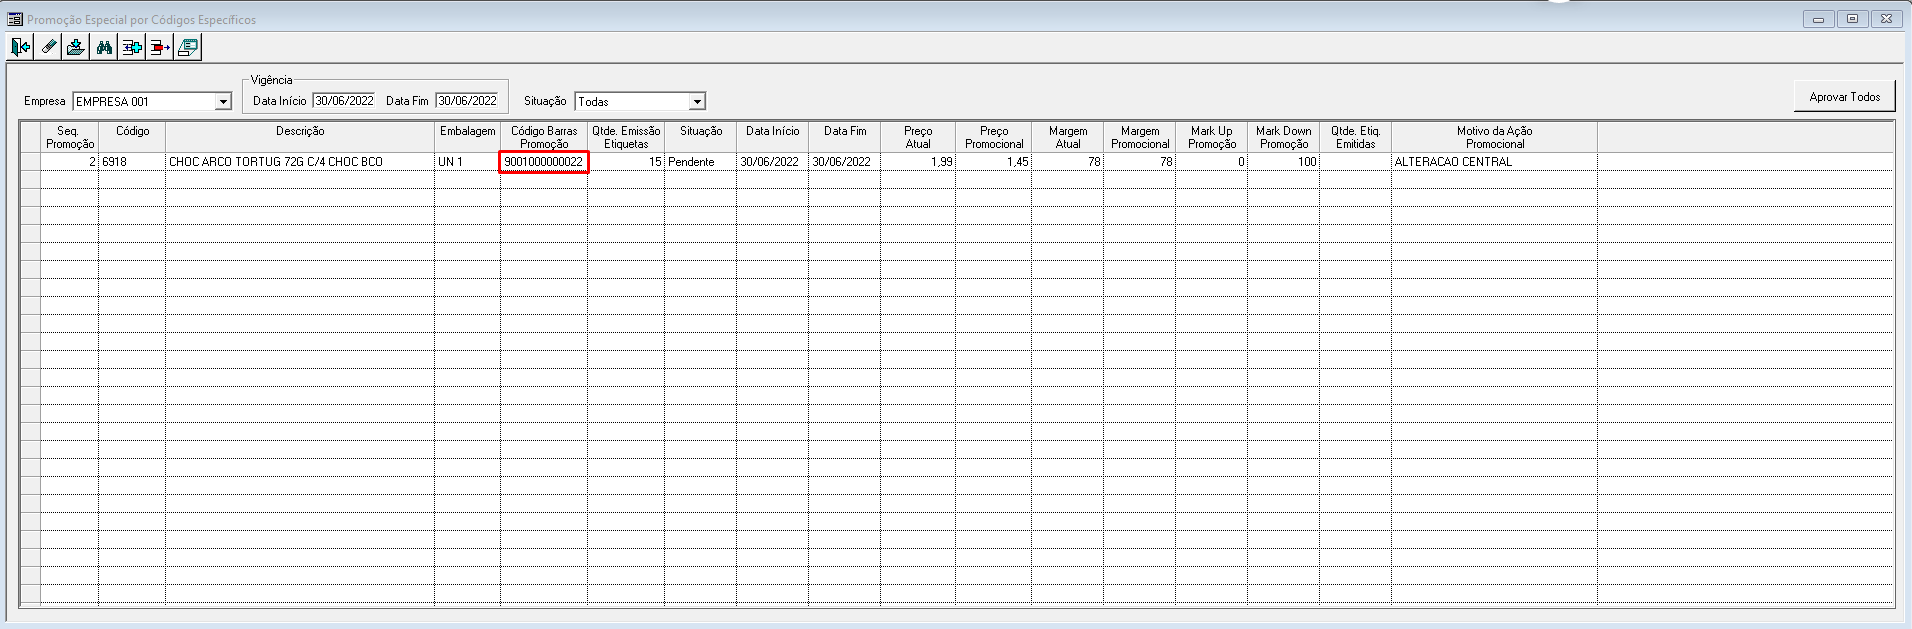
Task: Click the Pendente status cell
Action: (x=701, y=162)
